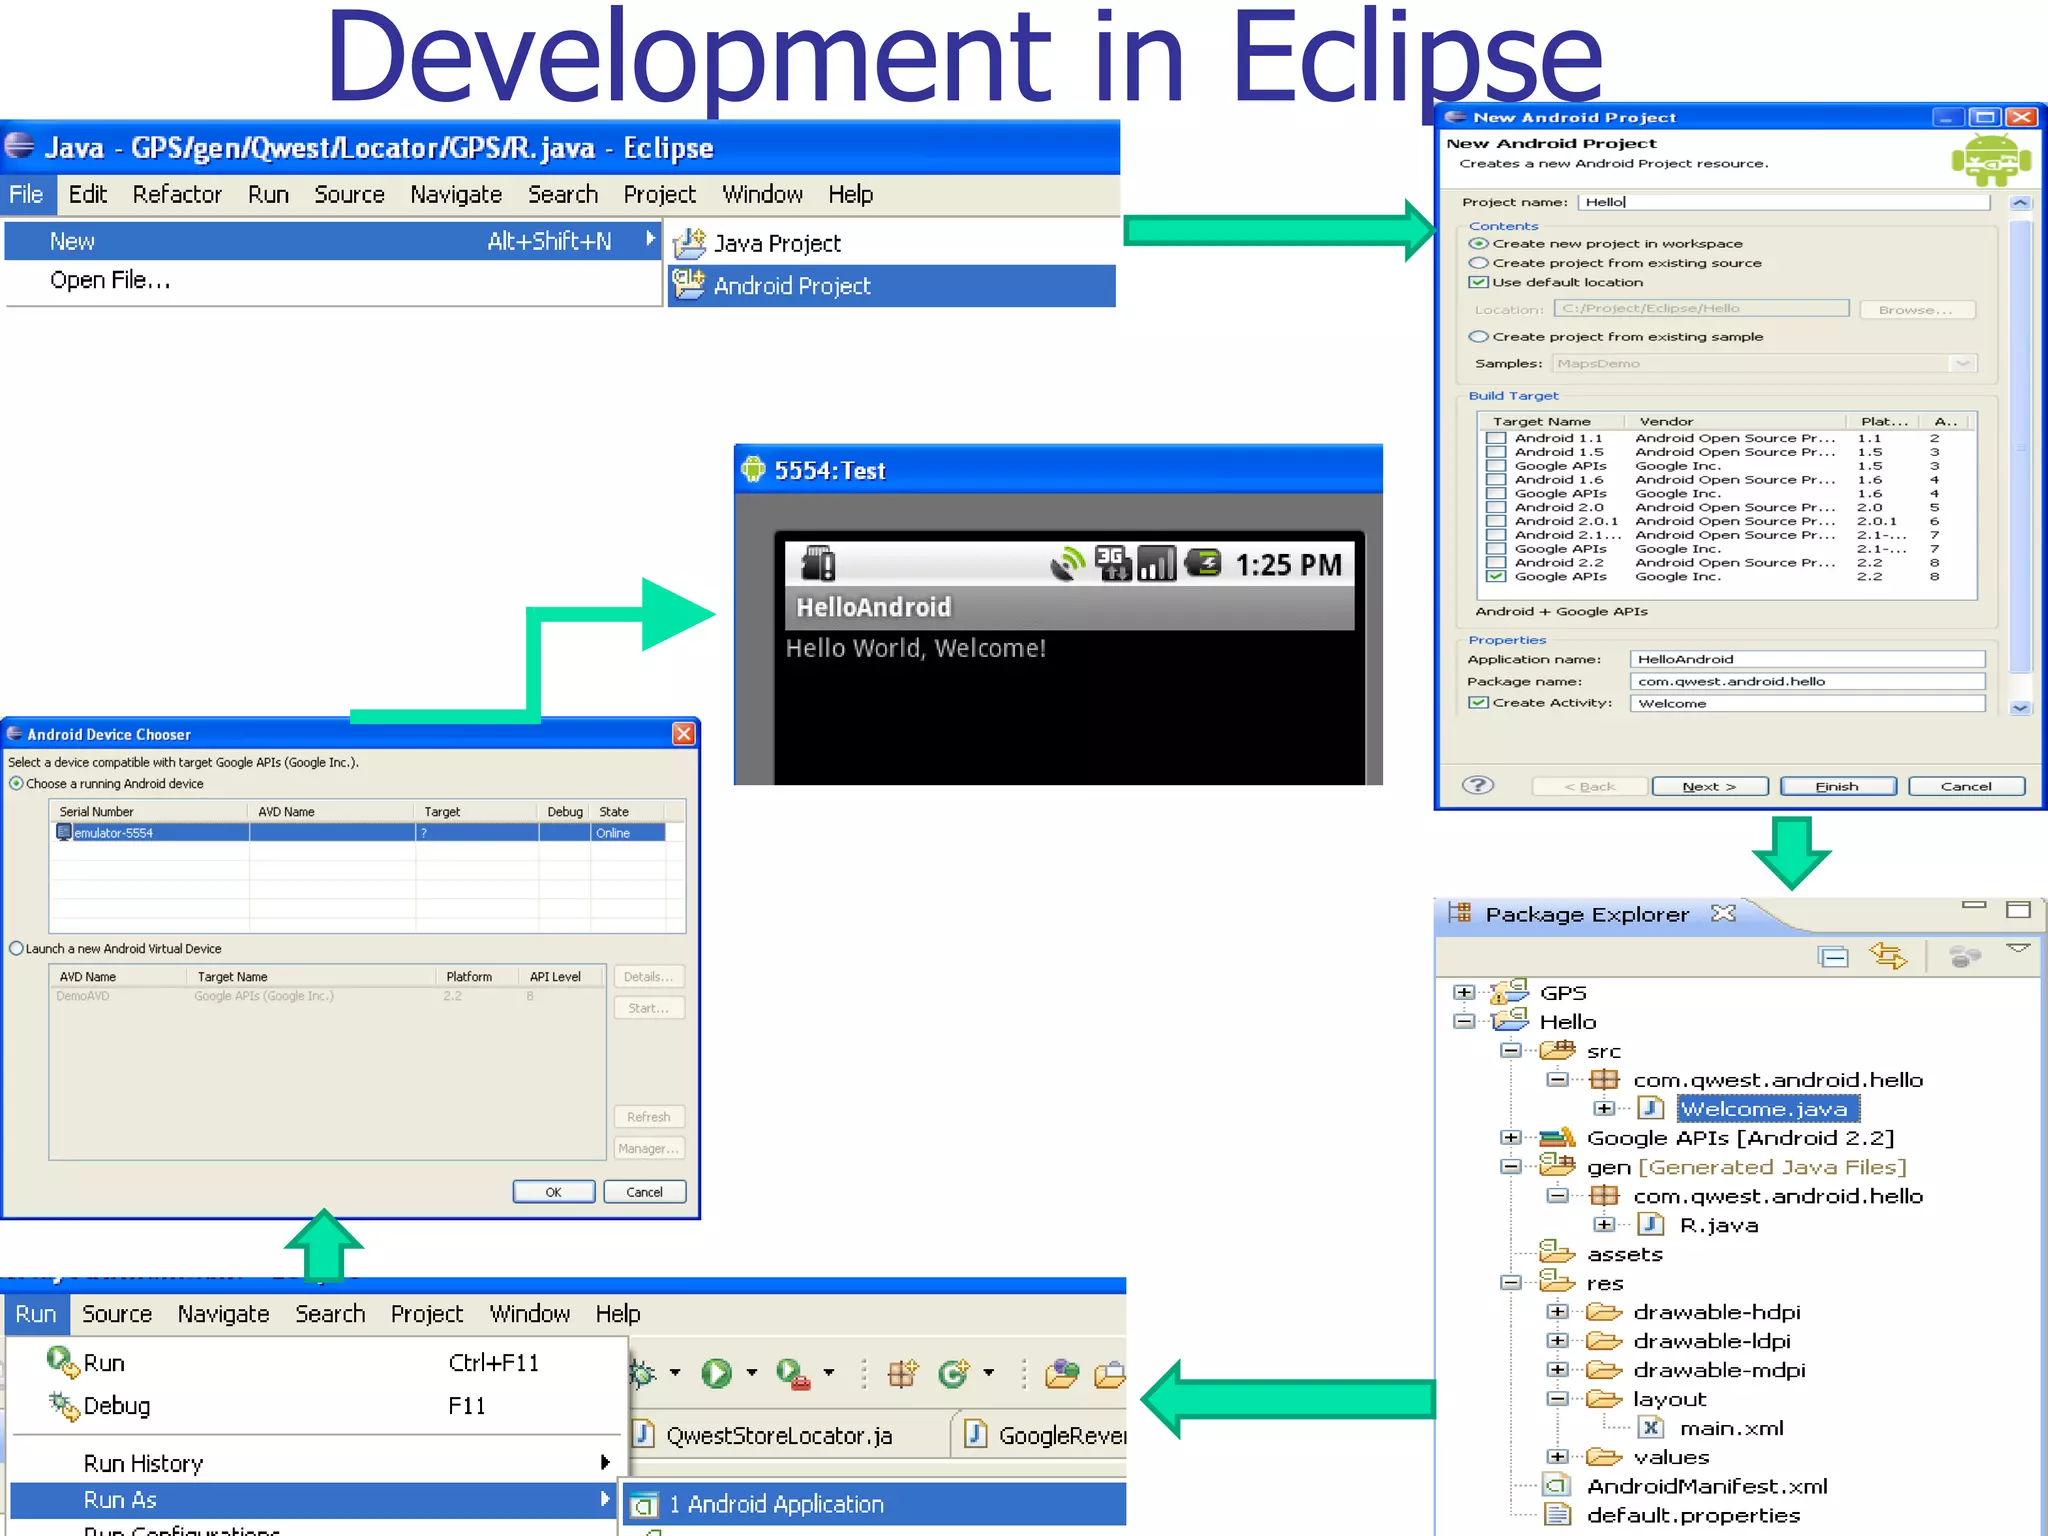
Task: Click the New Java Package toolbar icon
Action: click(x=902, y=1374)
